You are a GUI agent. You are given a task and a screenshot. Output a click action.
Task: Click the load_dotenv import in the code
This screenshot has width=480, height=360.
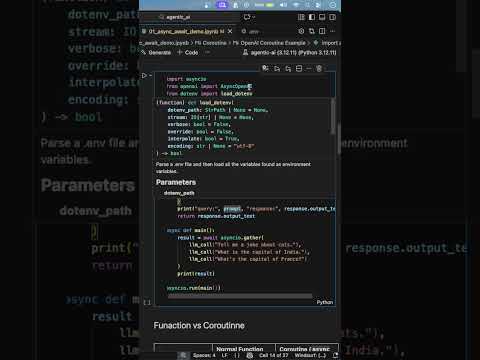tap(236, 94)
